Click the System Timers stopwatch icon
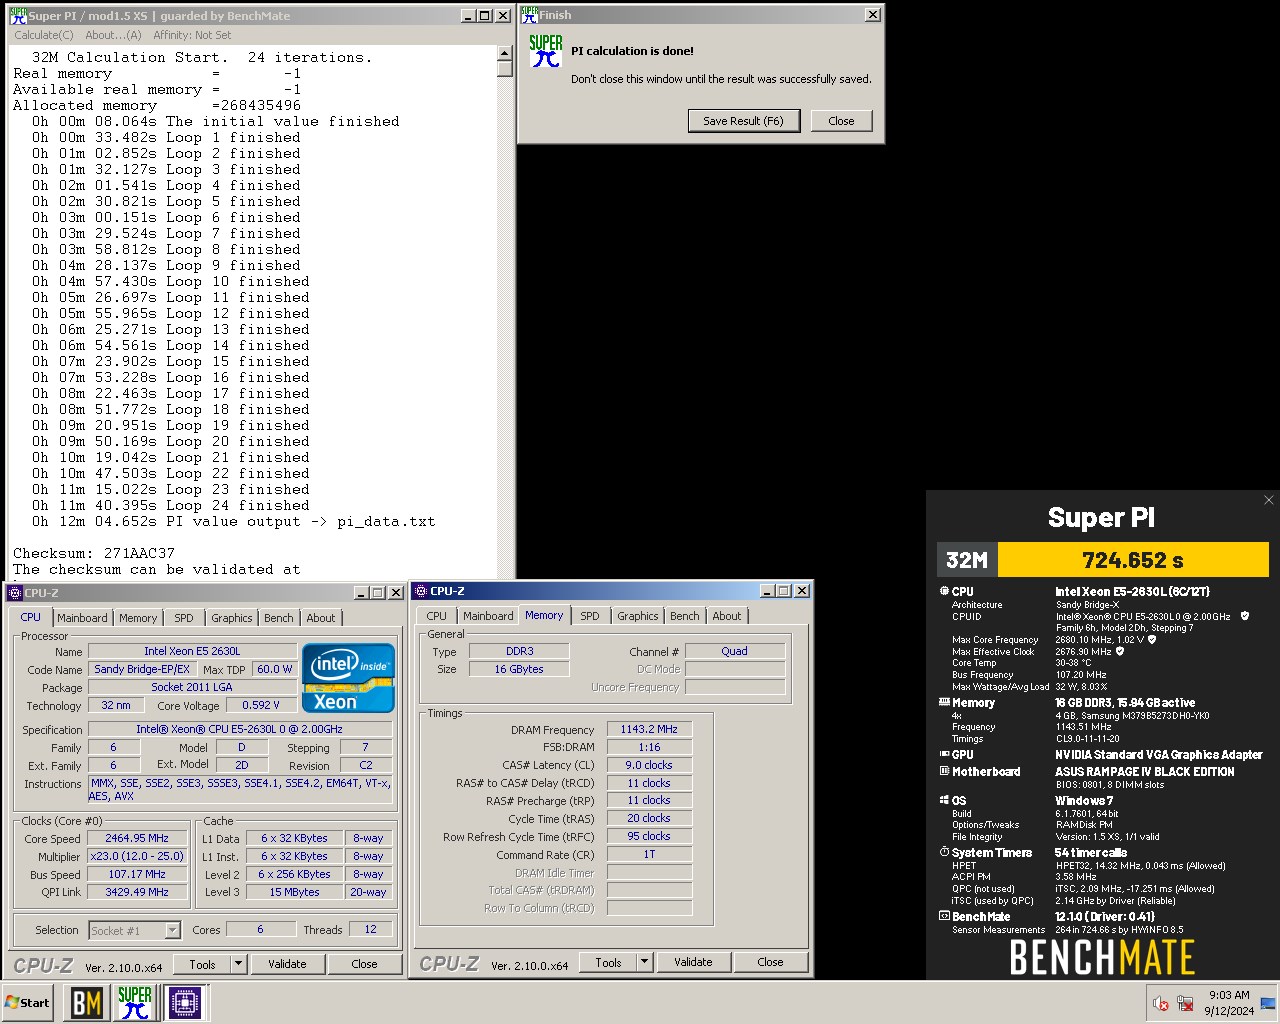Screen dimensions: 1280x1024 tap(944, 852)
